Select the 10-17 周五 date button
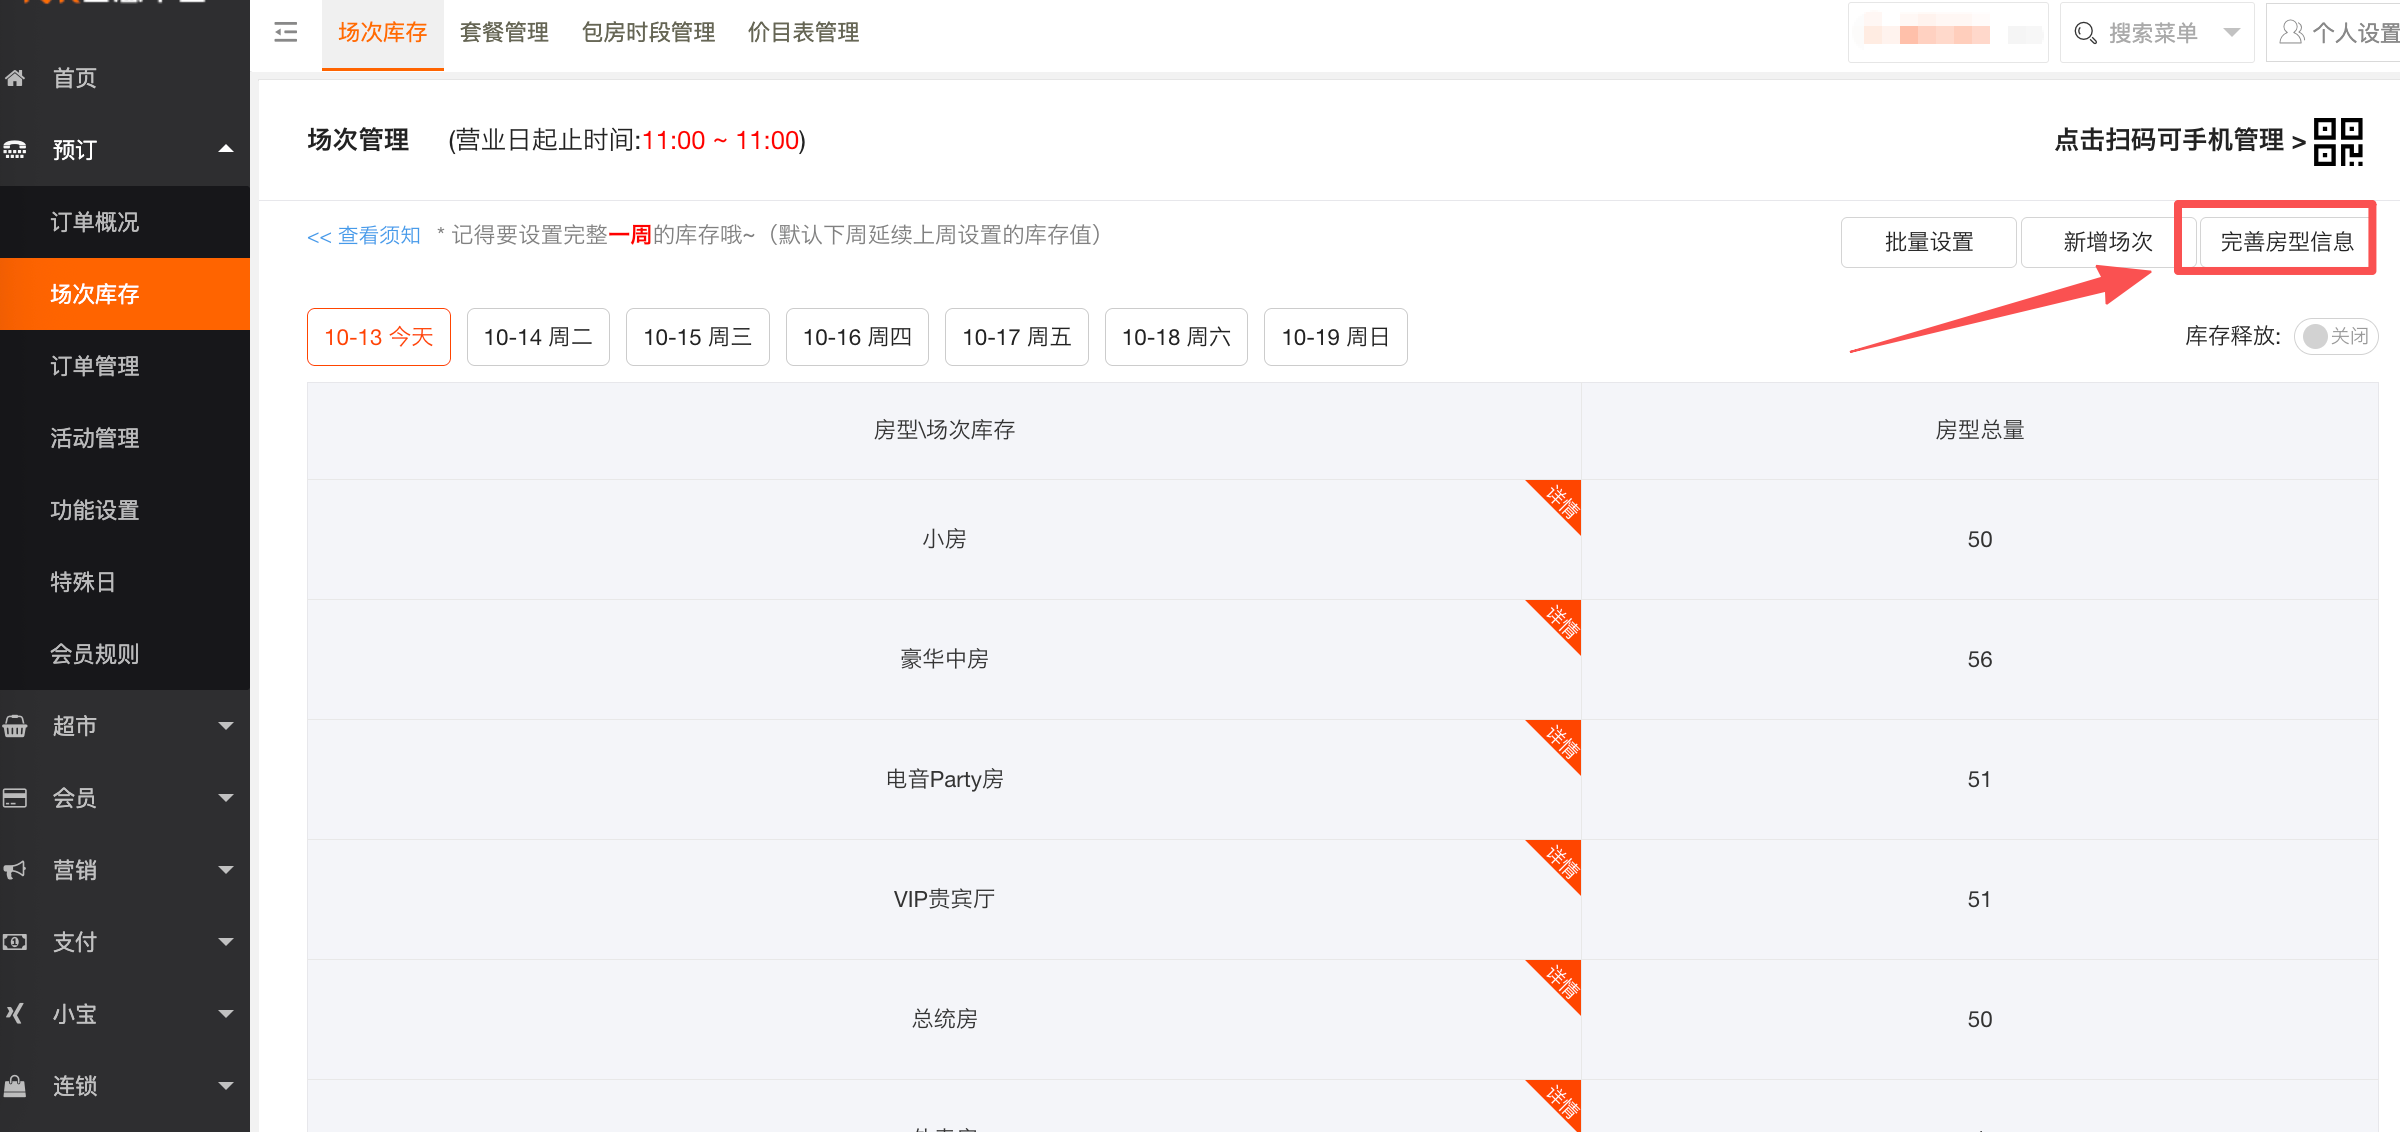The width and height of the screenshot is (2400, 1132). coord(1016,338)
